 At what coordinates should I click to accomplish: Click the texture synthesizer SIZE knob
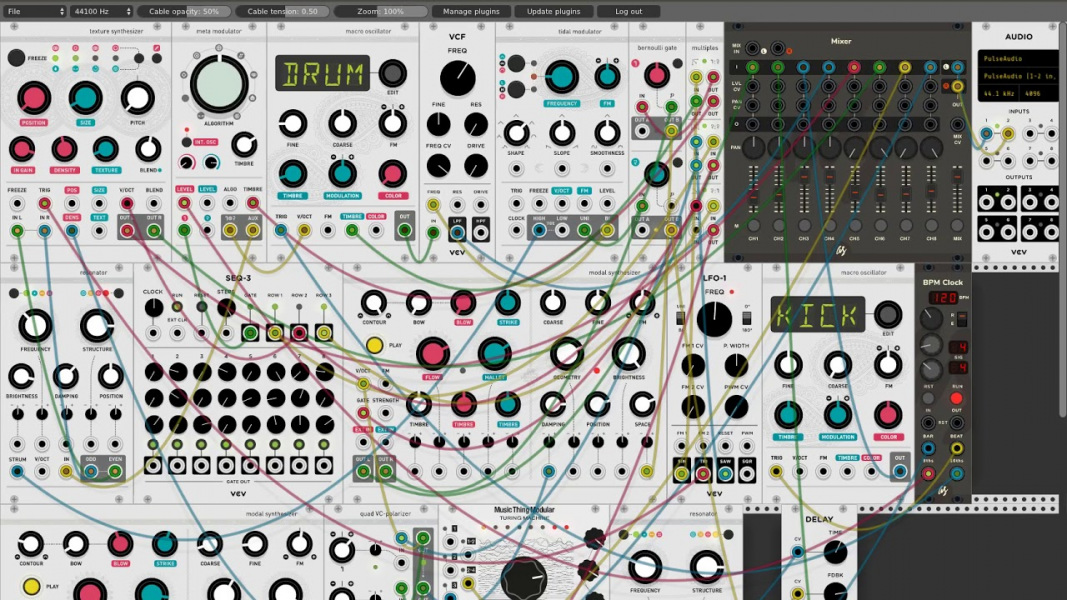[x=85, y=98]
